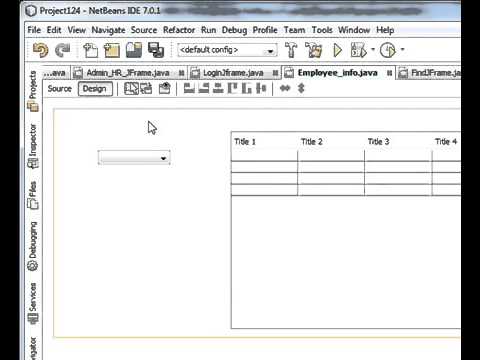This screenshot has width=480, height=360.
Task: Click the Profile Project clock icon
Action: click(388, 50)
